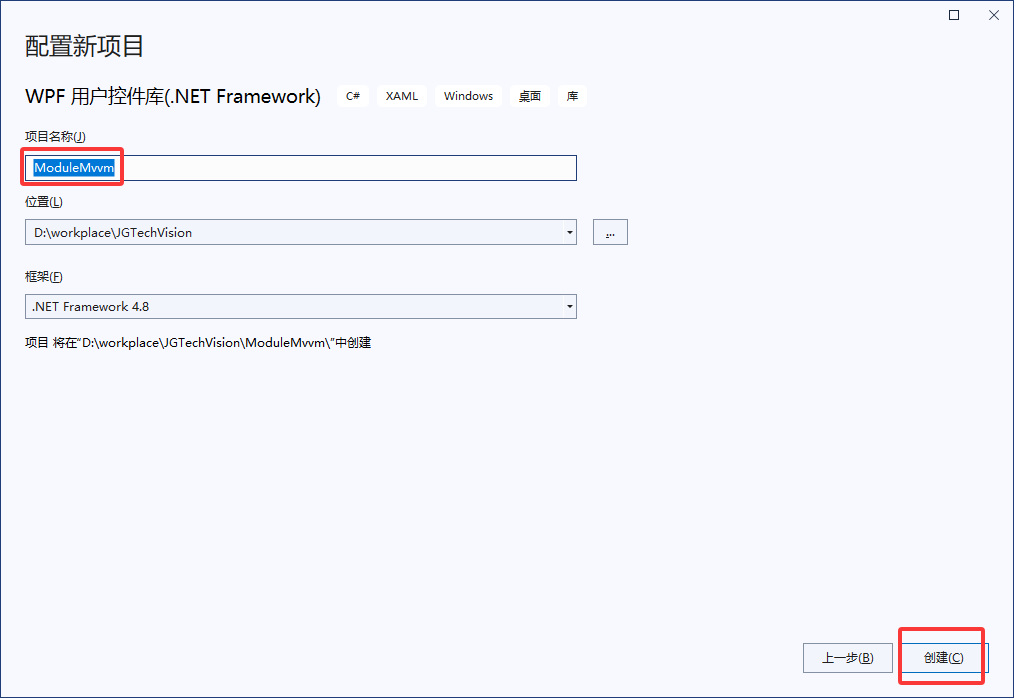Click the 框架(F) field label
The width and height of the screenshot is (1014, 698).
(43, 276)
